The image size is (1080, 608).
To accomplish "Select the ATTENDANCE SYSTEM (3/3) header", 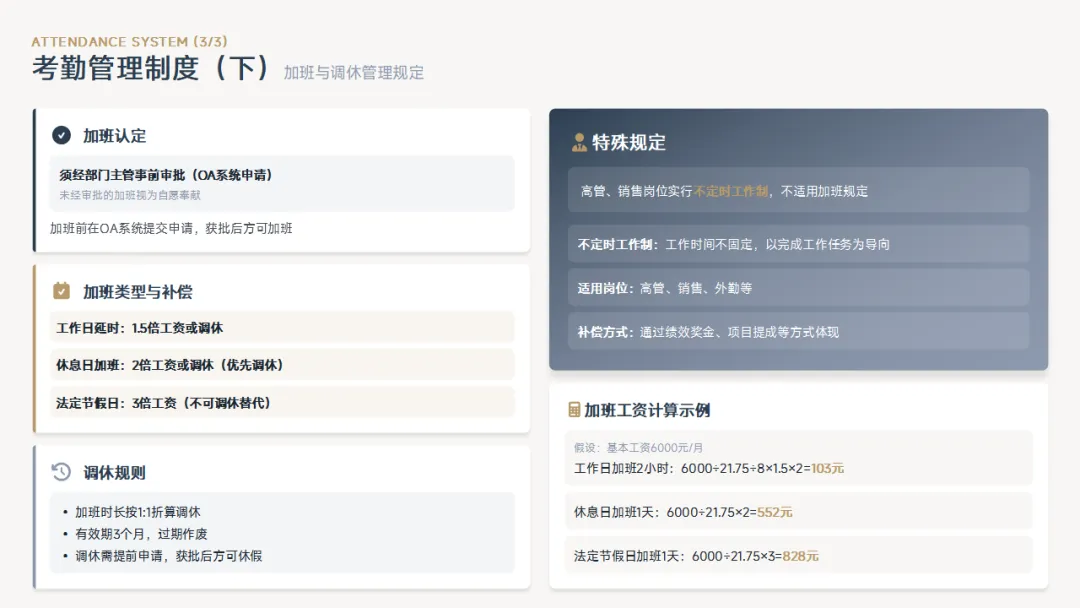I will click(129, 41).
